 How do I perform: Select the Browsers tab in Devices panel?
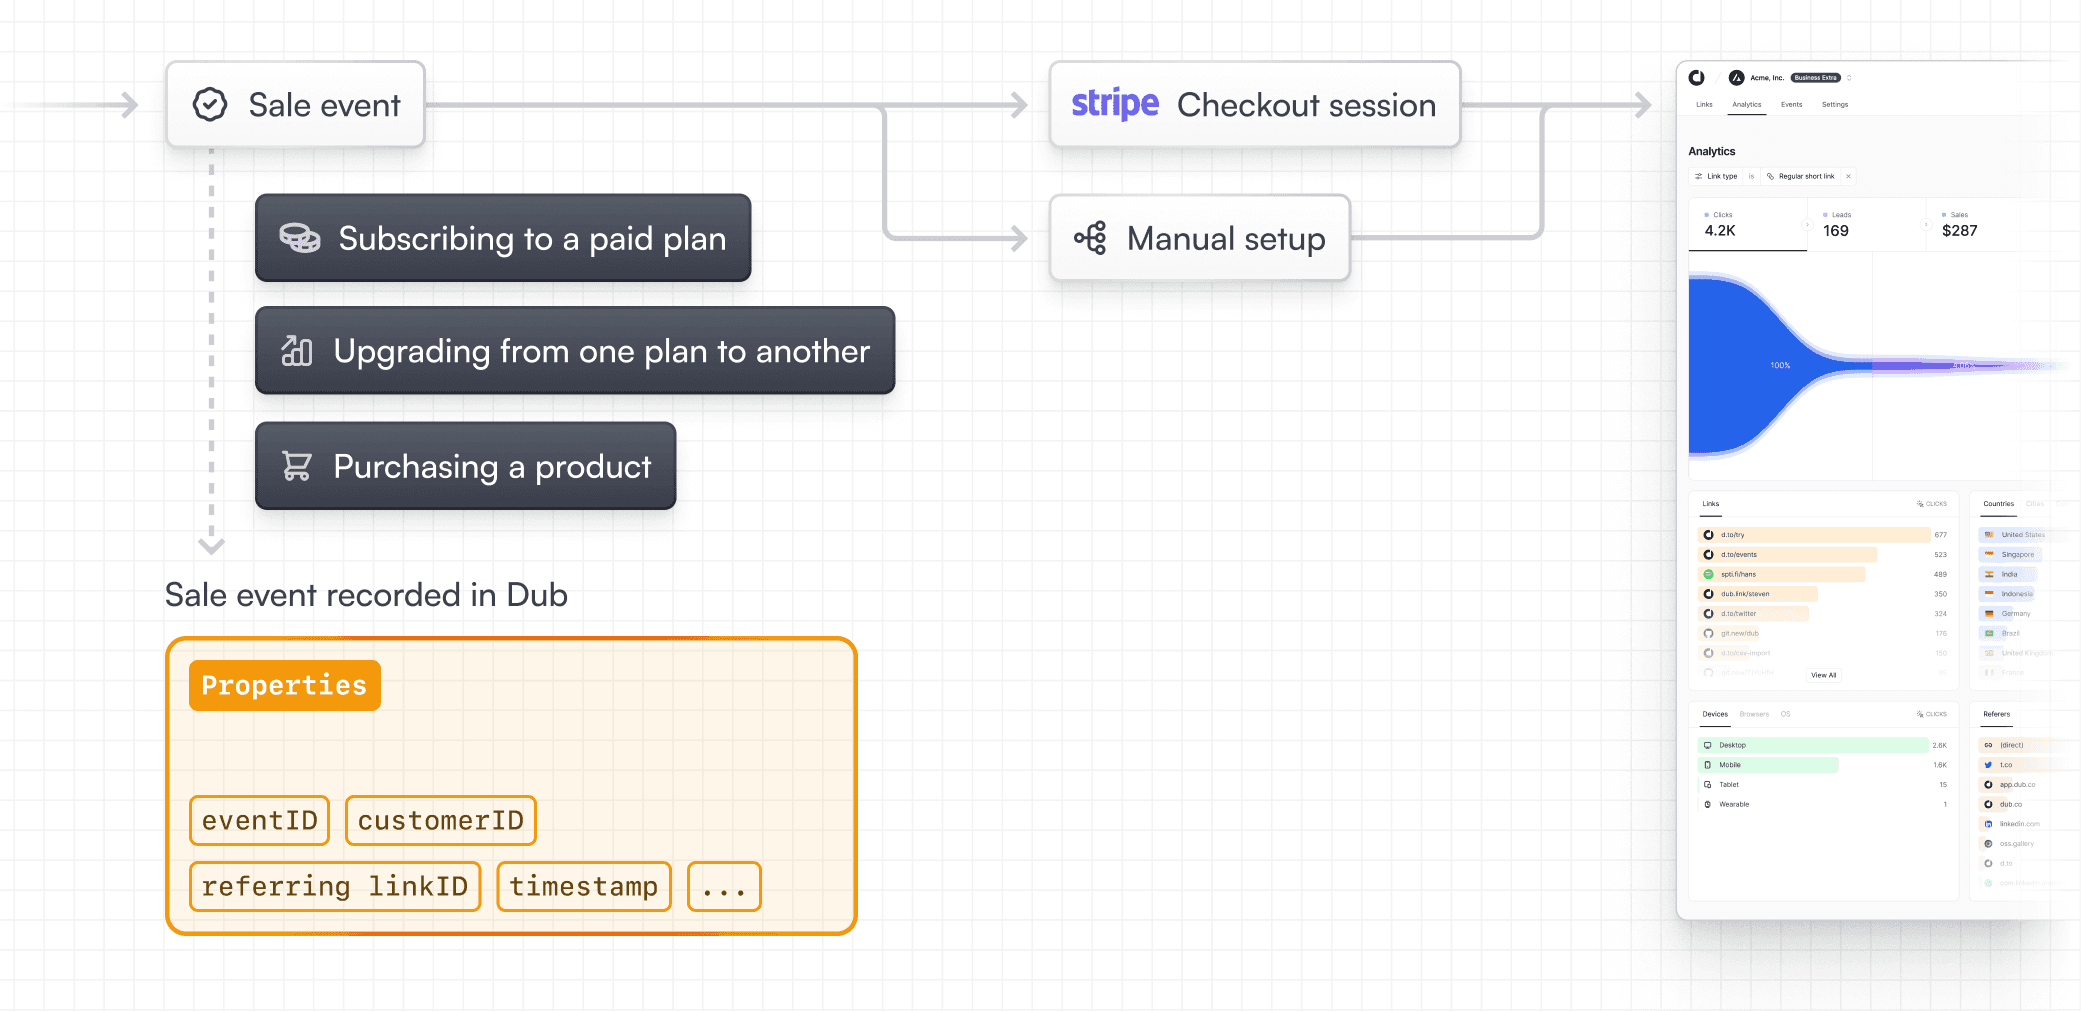point(1754,714)
